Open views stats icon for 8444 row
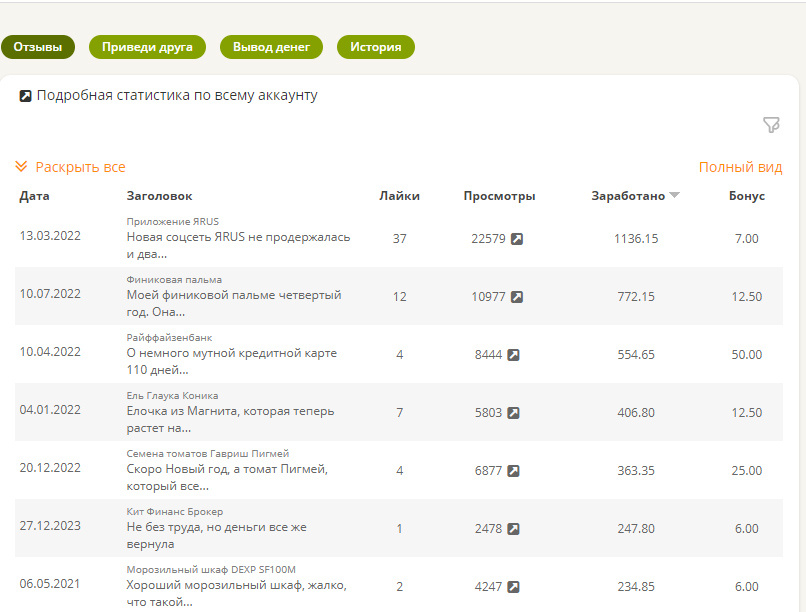The width and height of the screenshot is (806, 612). point(513,355)
